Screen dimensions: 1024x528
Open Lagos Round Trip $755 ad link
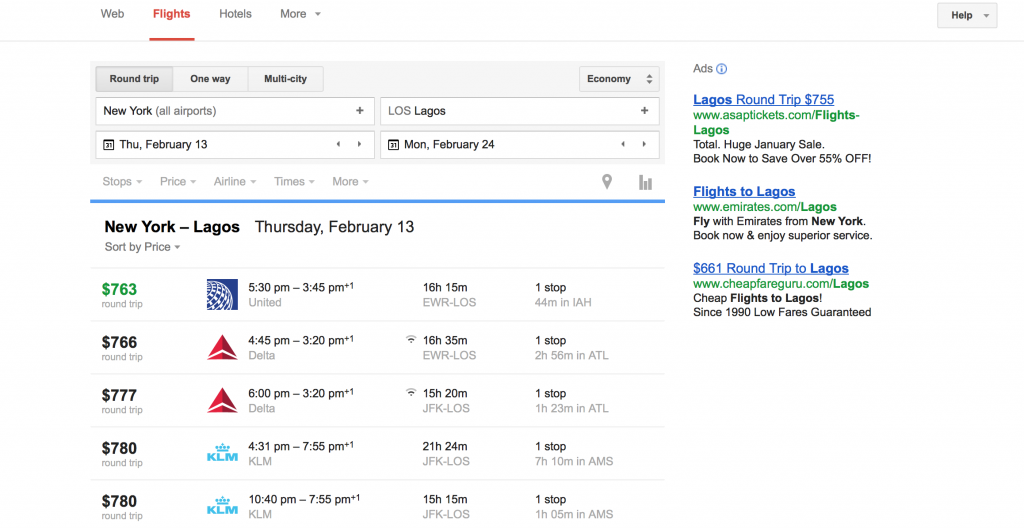(763, 99)
